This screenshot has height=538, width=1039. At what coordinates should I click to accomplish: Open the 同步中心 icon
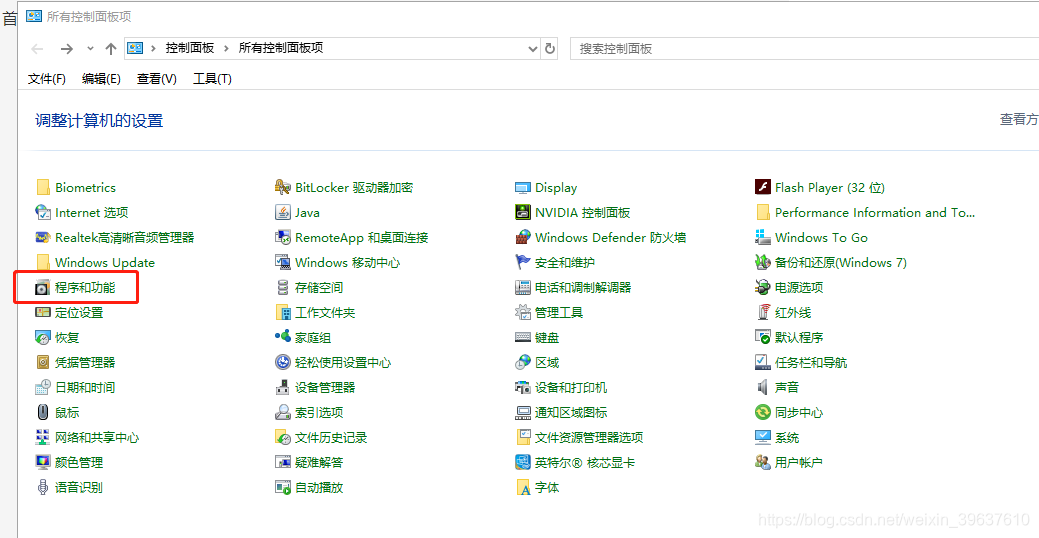click(763, 412)
